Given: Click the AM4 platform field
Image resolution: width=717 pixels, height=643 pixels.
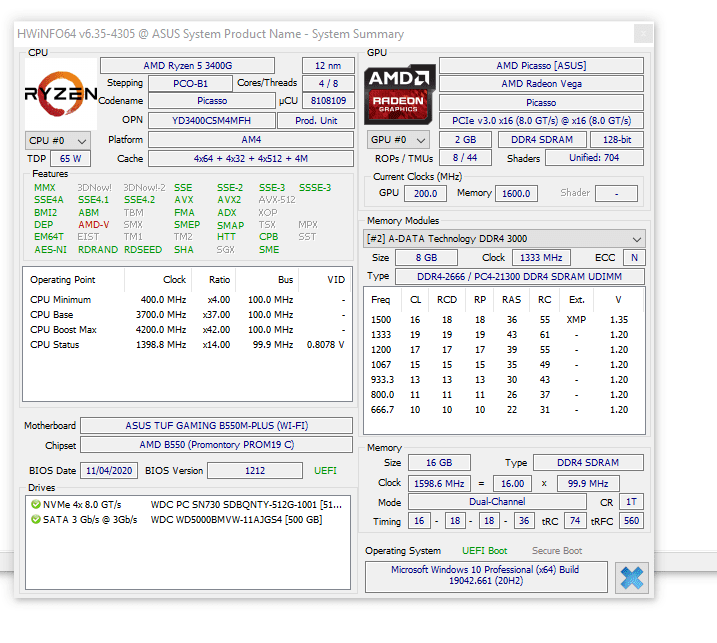Looking at the screenshot, I should click(251, 139).
